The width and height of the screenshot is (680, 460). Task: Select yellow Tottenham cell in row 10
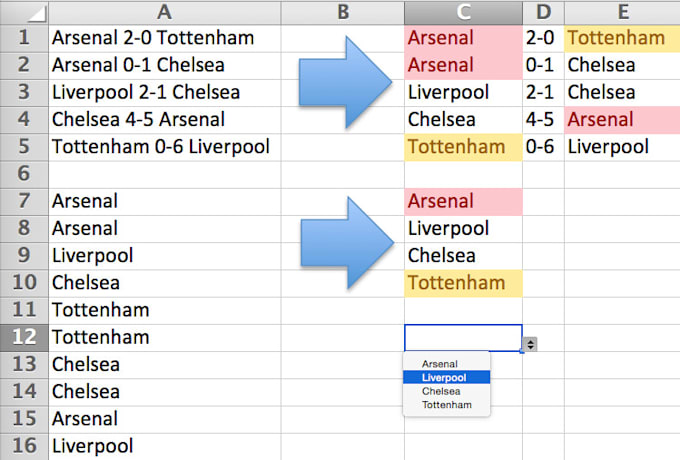click(463, 283)
